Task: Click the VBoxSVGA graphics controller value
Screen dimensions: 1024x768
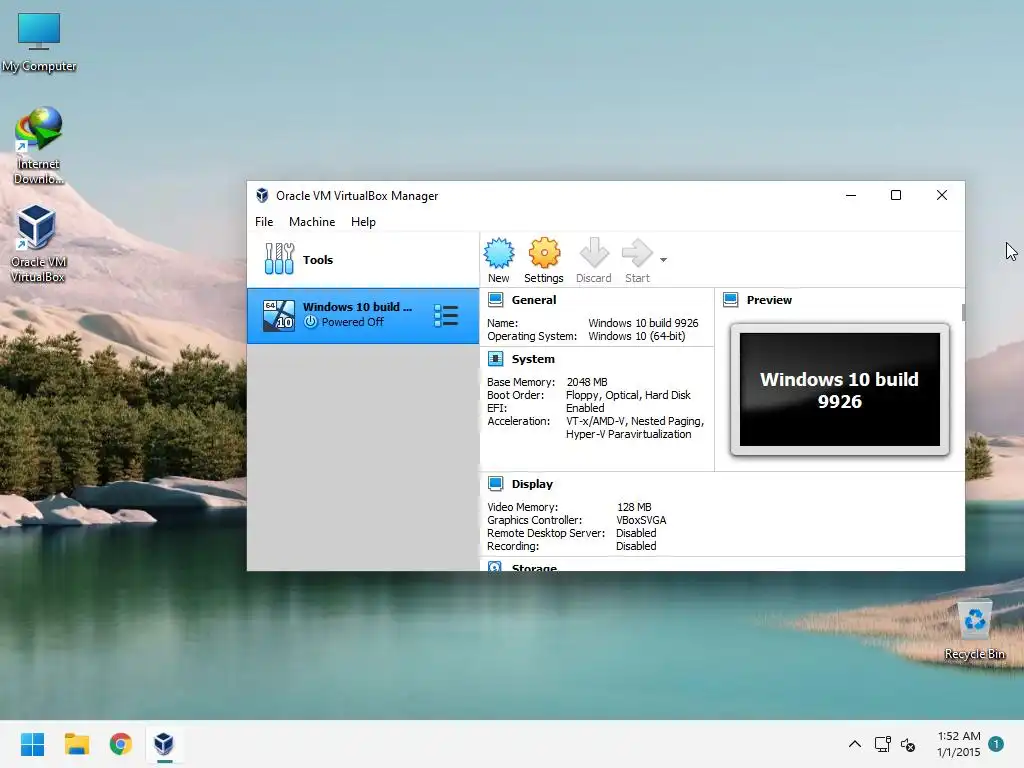Action: (x=641, y=520)
